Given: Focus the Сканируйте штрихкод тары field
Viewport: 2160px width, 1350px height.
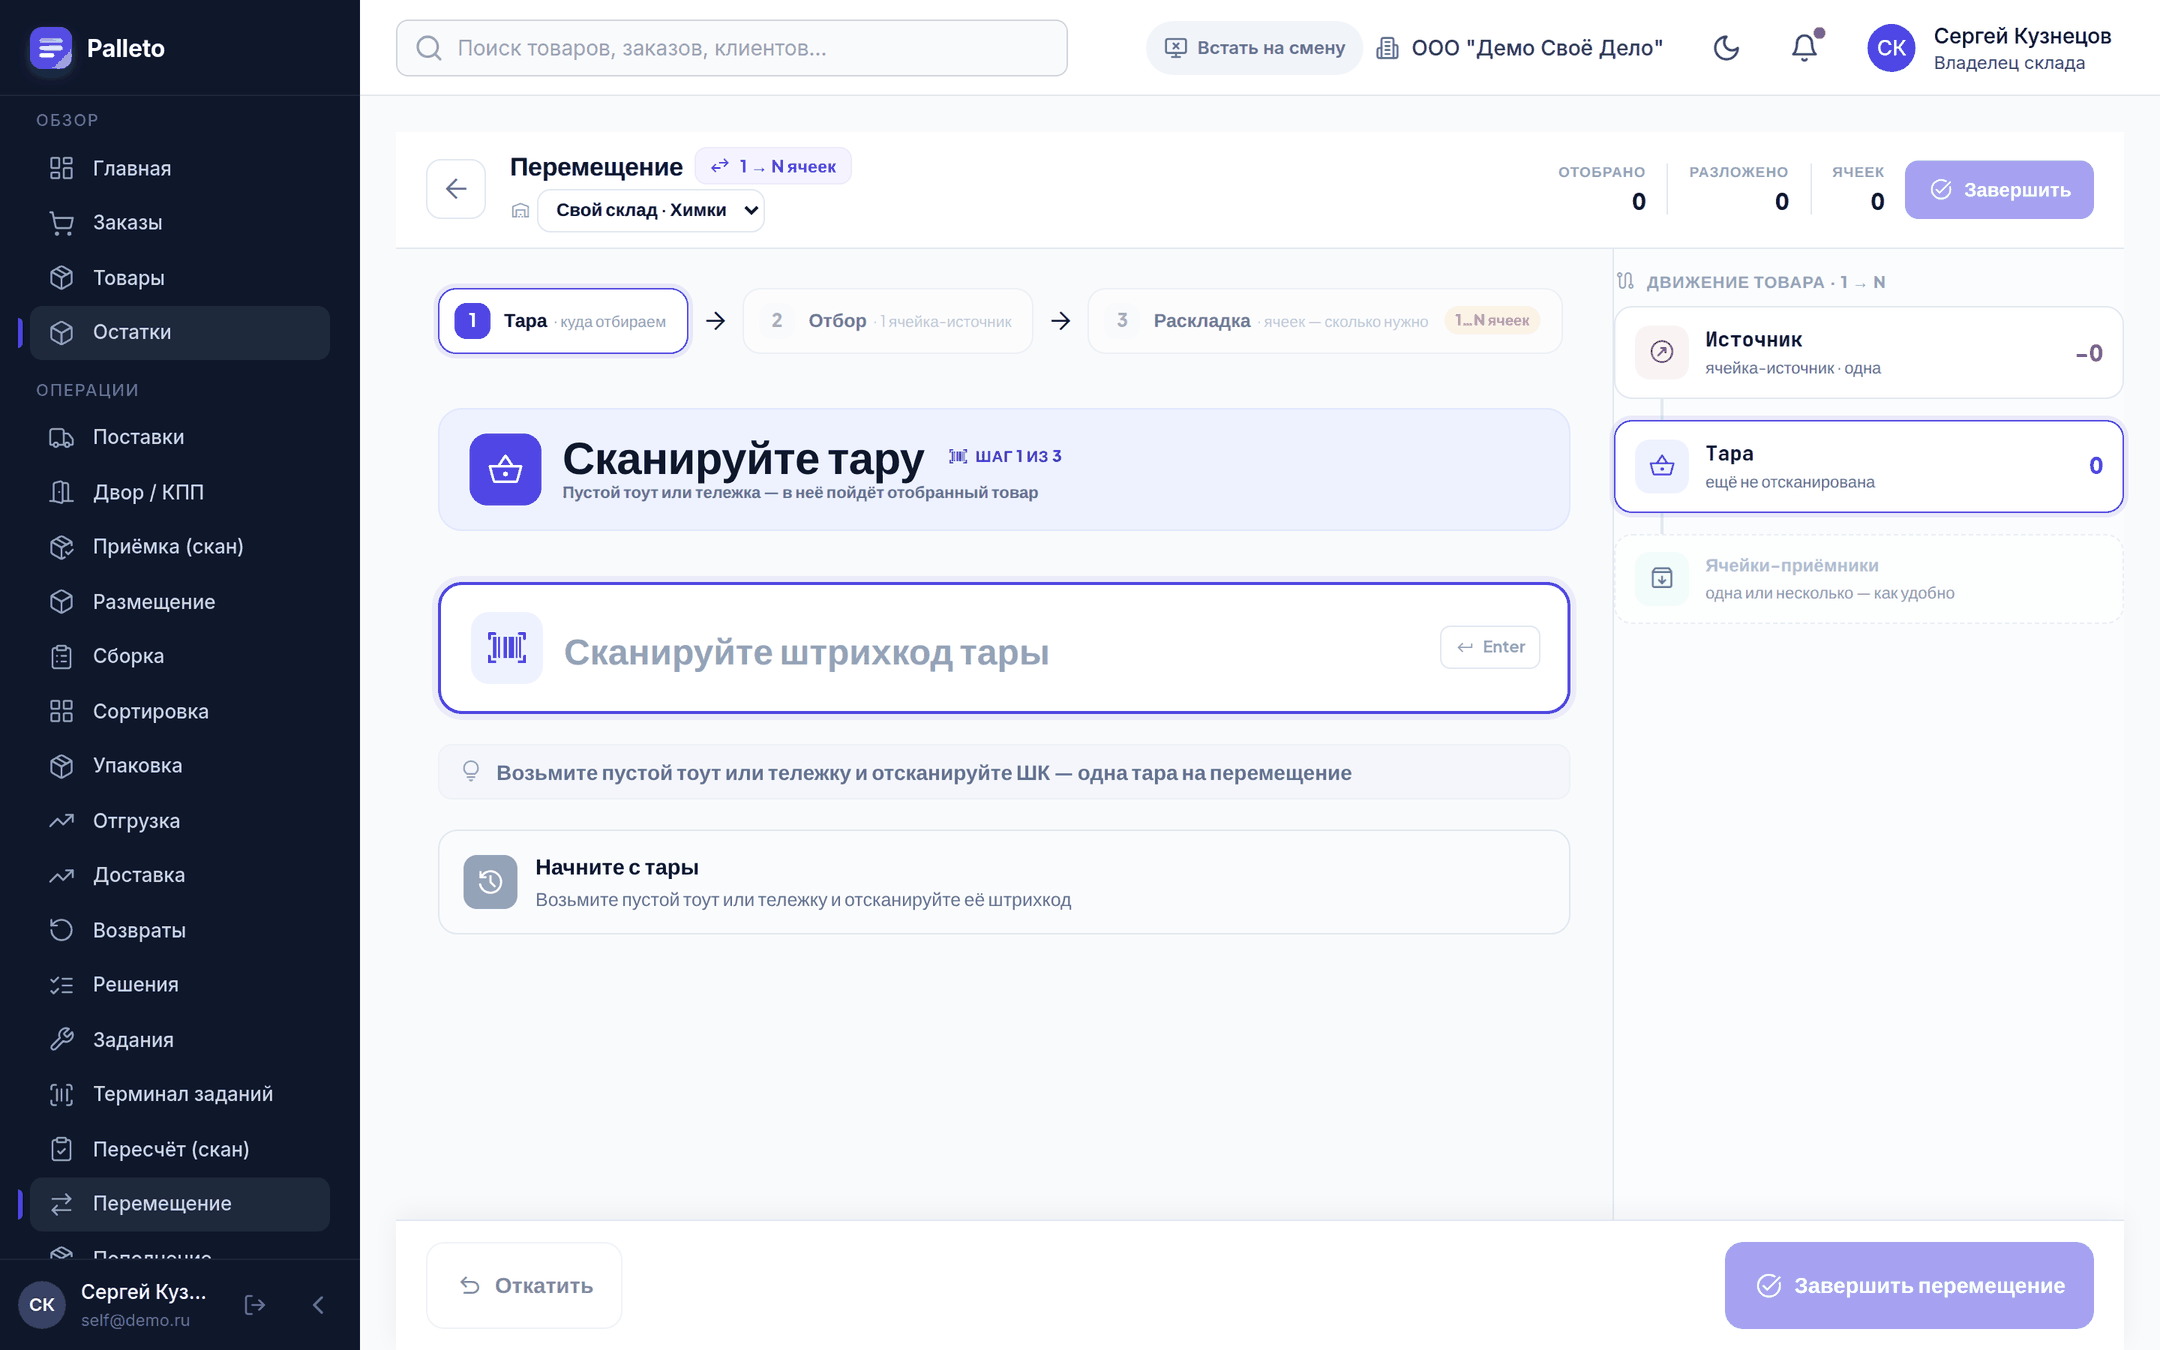Looking at the screenshot, I should point(1004,648).
